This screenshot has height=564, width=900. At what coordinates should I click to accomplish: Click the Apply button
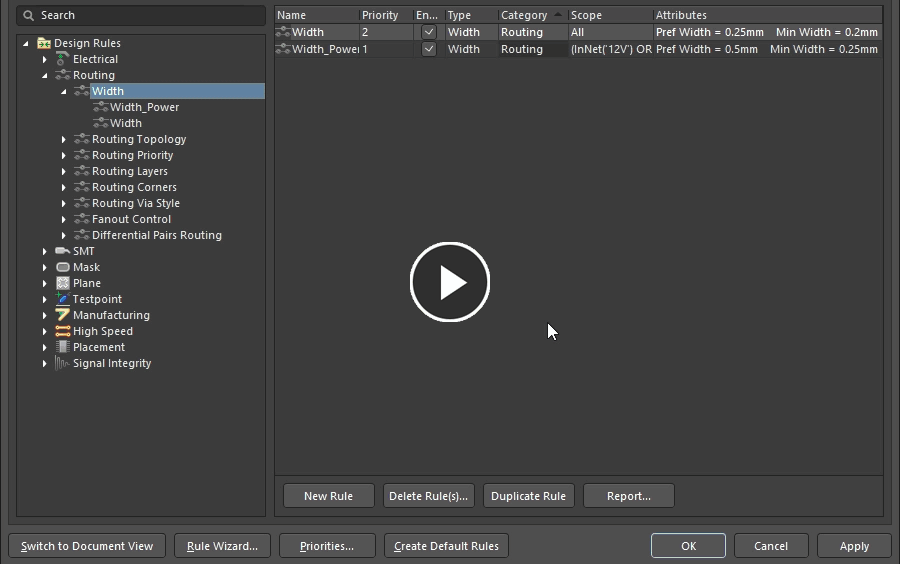click(x=854, y=546)
